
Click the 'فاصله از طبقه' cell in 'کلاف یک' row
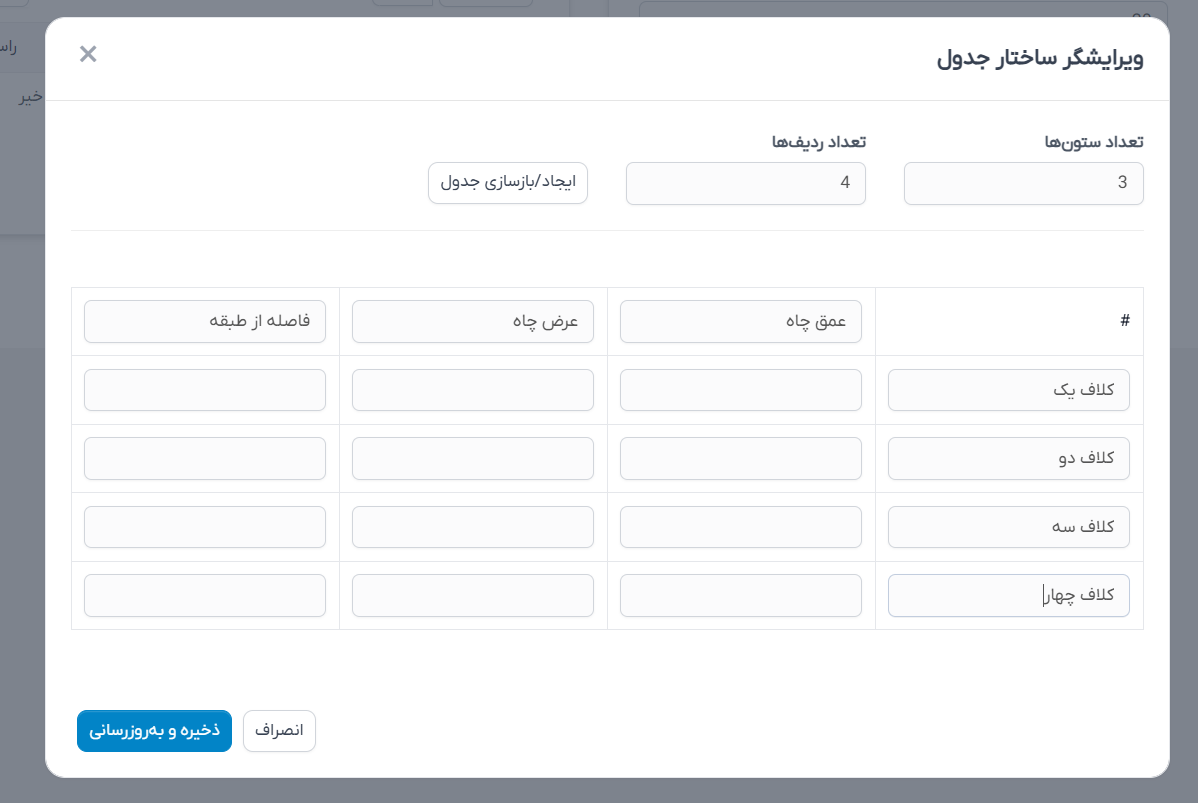(x=204, y=390)
